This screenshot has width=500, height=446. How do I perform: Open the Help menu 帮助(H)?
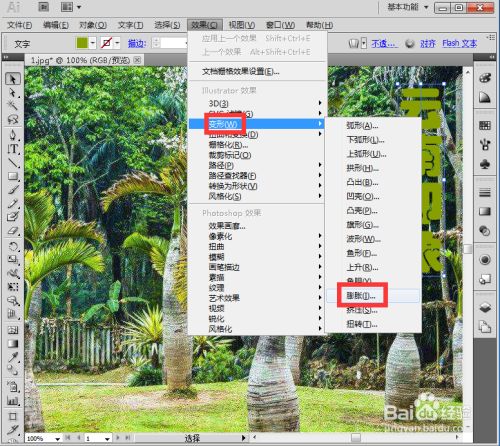tap(319, 25)
